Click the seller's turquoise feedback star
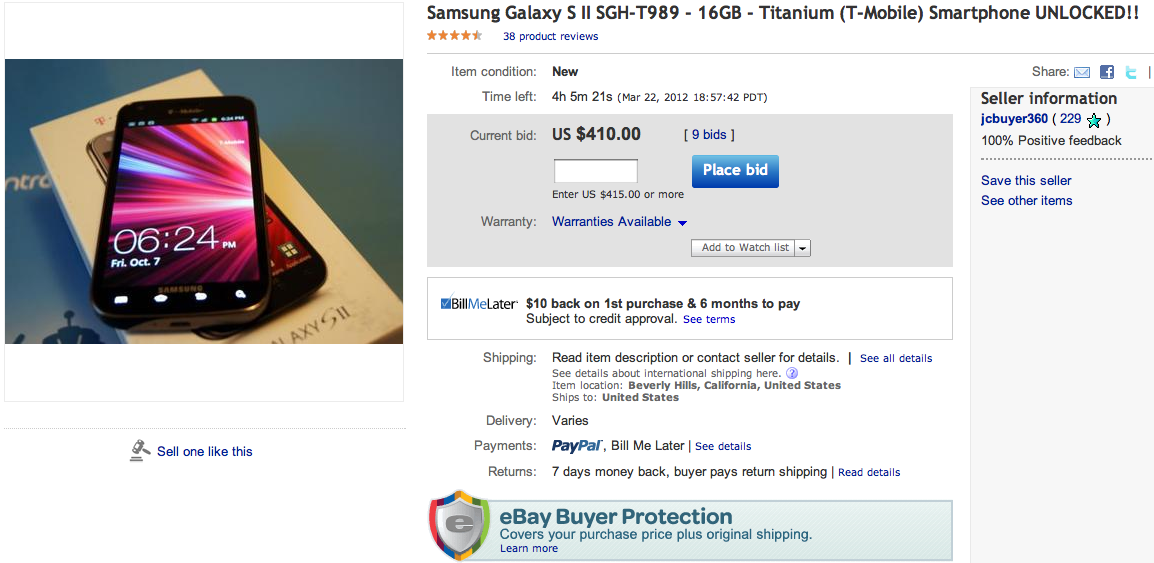The width and height of the screenshot is (1154, 563). tap(1094, 120)
